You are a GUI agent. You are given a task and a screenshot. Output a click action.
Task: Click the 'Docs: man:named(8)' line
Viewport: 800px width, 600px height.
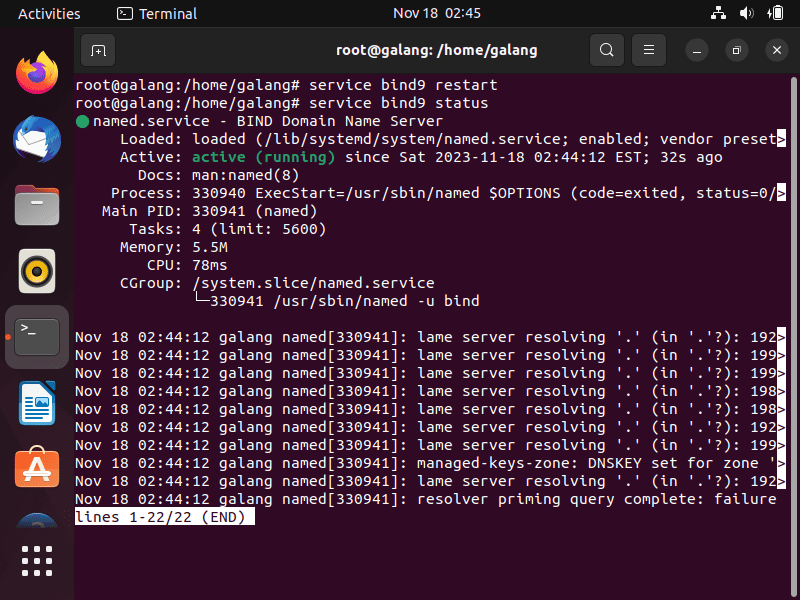218,176
